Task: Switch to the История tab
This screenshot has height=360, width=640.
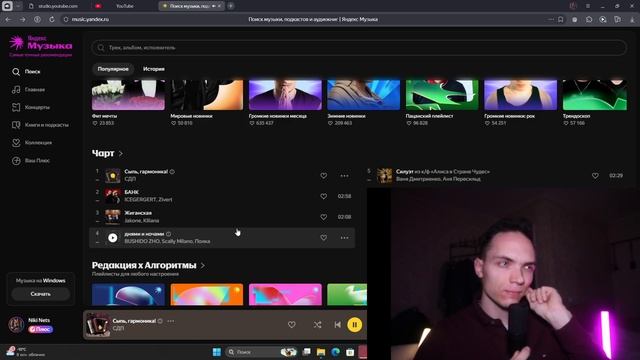Action: [x=154, y=69]
